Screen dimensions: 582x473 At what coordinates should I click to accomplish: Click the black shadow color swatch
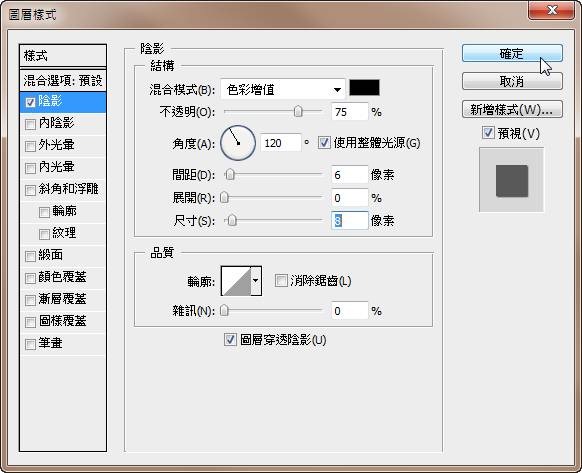[x=364, y=88]
